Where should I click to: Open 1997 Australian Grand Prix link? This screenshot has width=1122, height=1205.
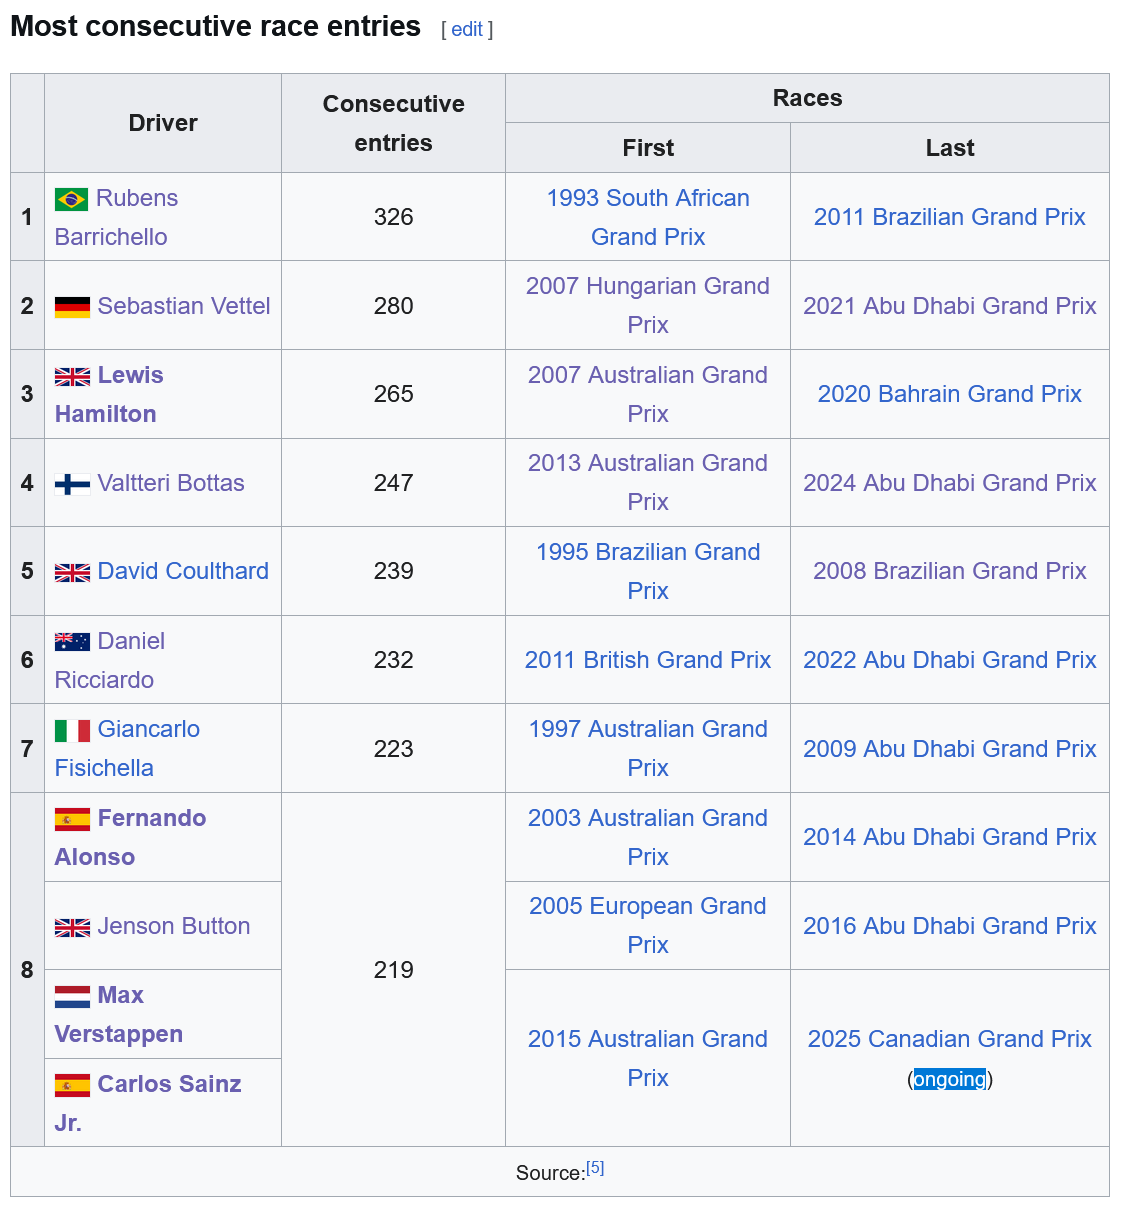pyautogui.click(x=648, y=748)
